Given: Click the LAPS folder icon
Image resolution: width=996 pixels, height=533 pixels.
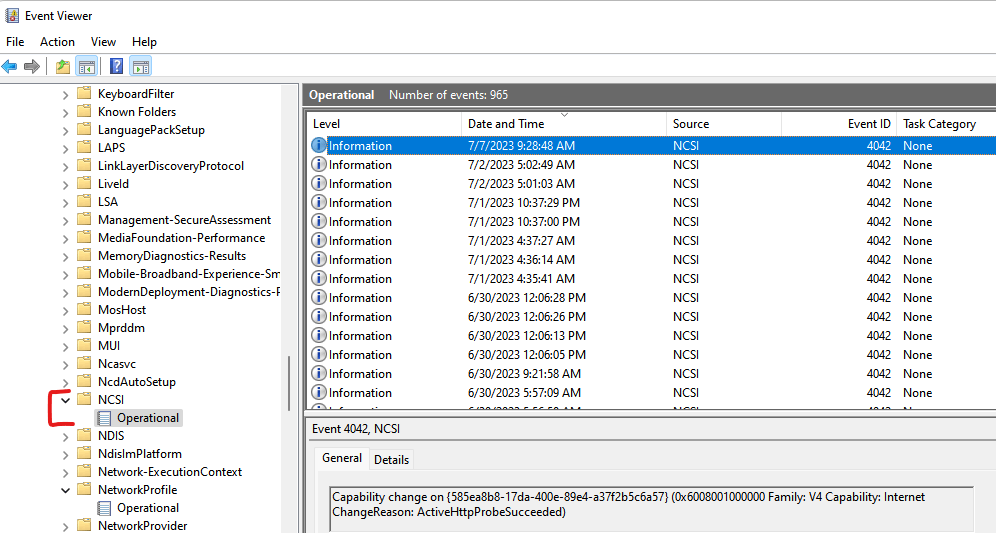Looking at the screenshot, I should click(x=84, y=147).
